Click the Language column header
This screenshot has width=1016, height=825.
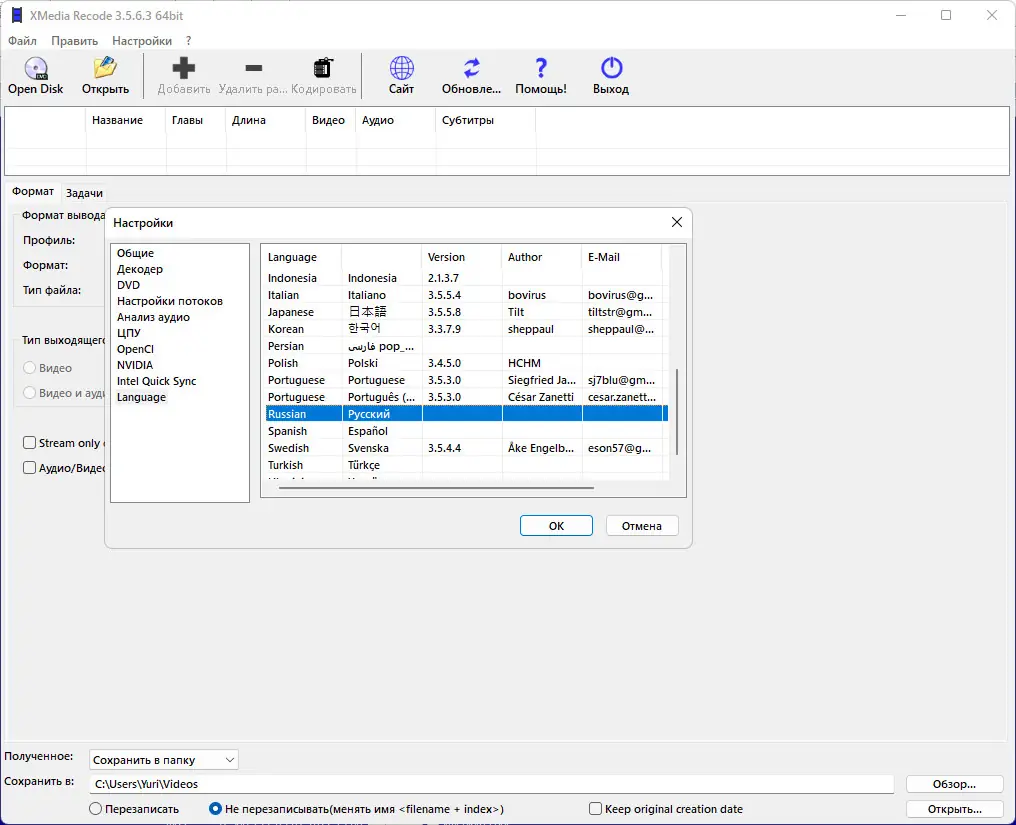301,257
